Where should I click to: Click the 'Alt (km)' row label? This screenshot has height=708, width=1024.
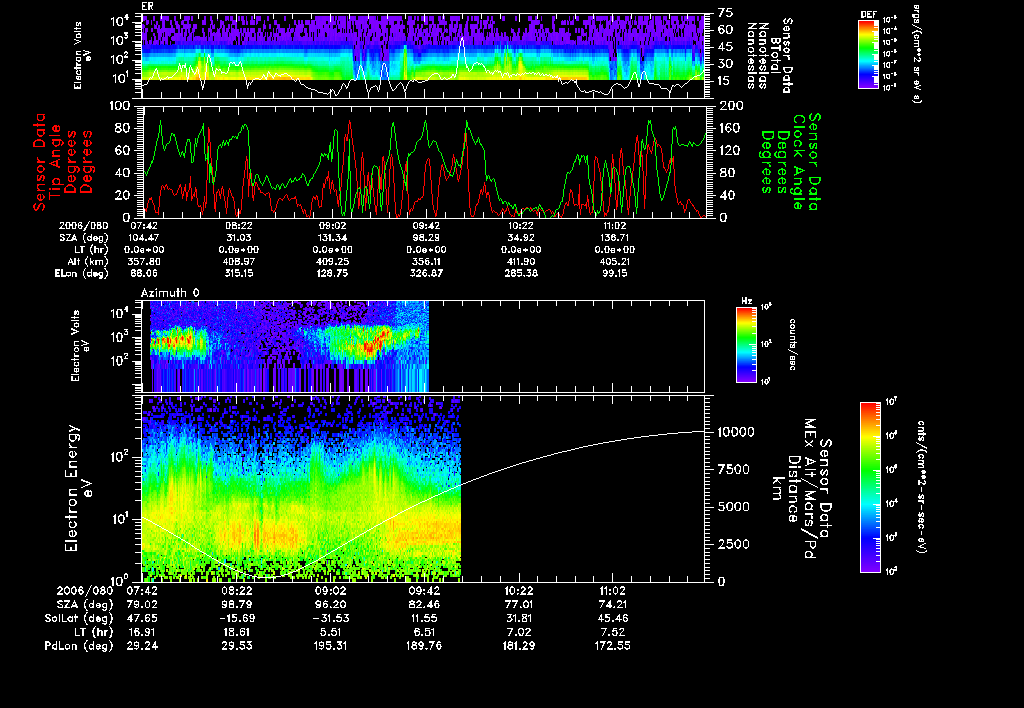[88, 262]
